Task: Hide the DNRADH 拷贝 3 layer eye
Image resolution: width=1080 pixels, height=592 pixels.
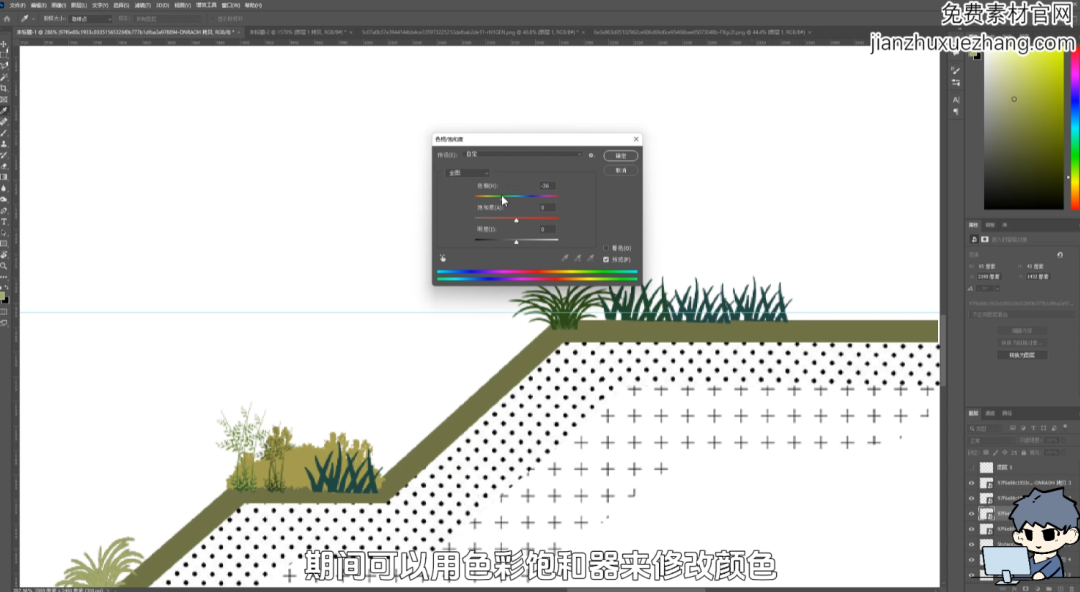Action: point(972,483)
